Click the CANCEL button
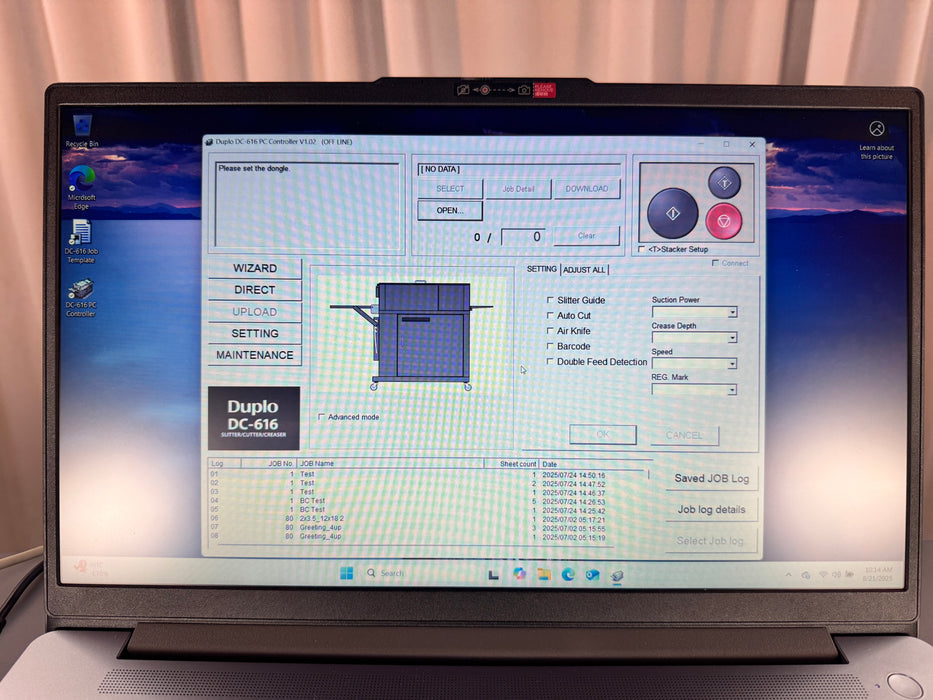933x700 pixels. click(x=684, y=435)
